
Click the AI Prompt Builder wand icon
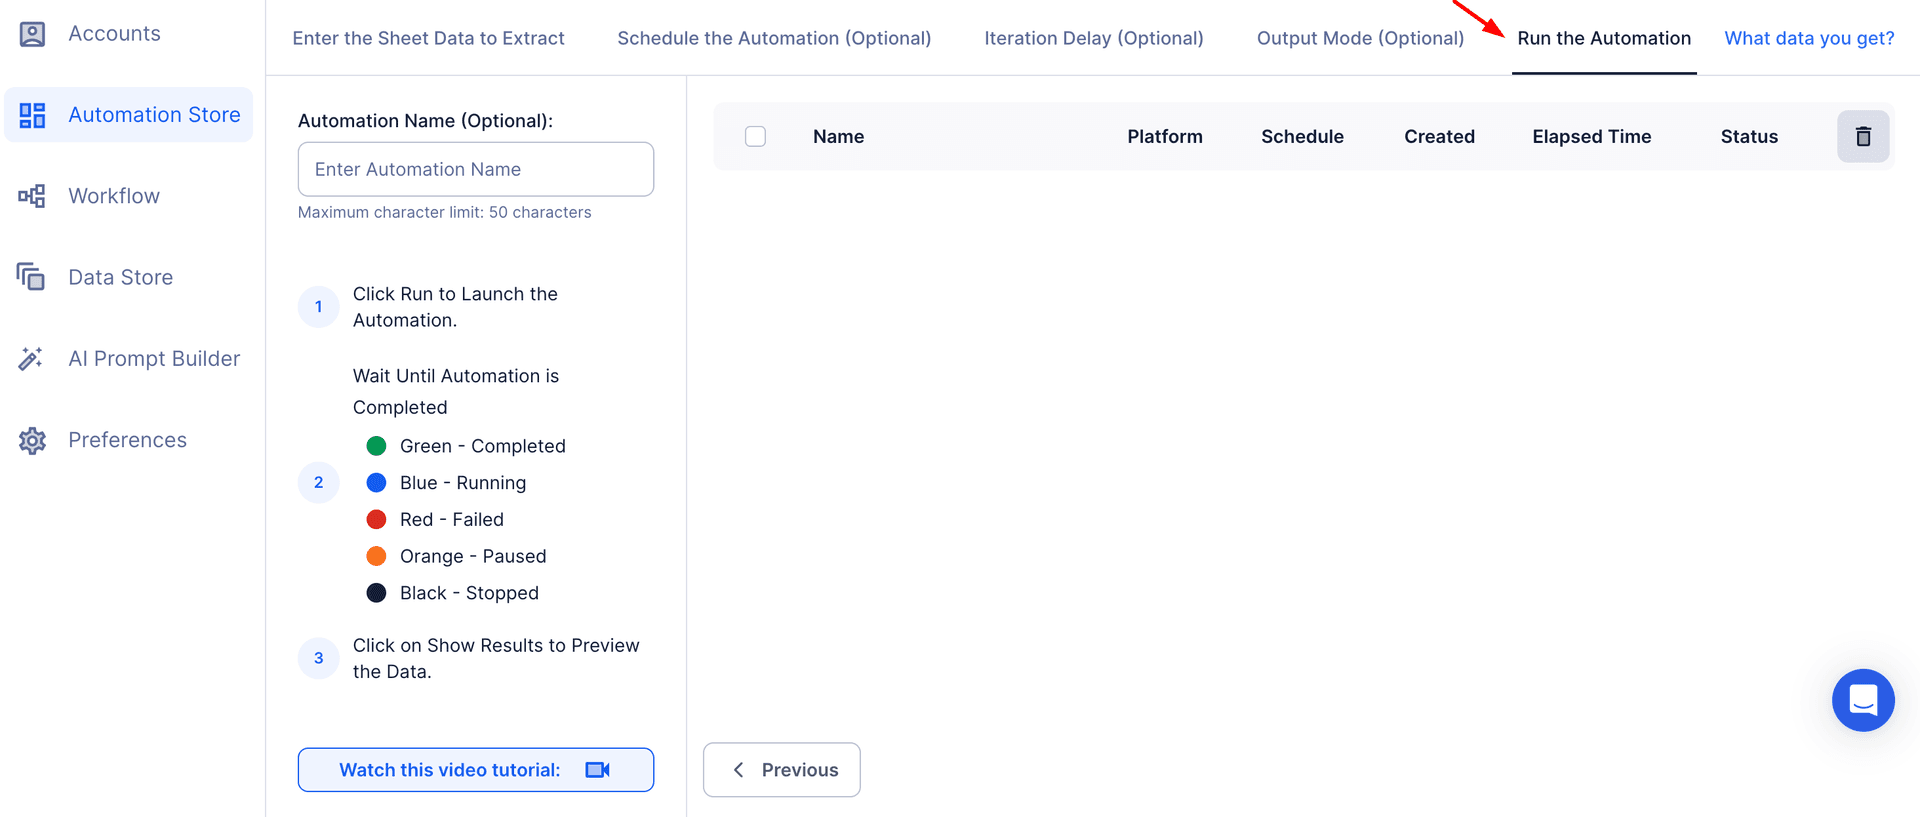pos(32,359)
